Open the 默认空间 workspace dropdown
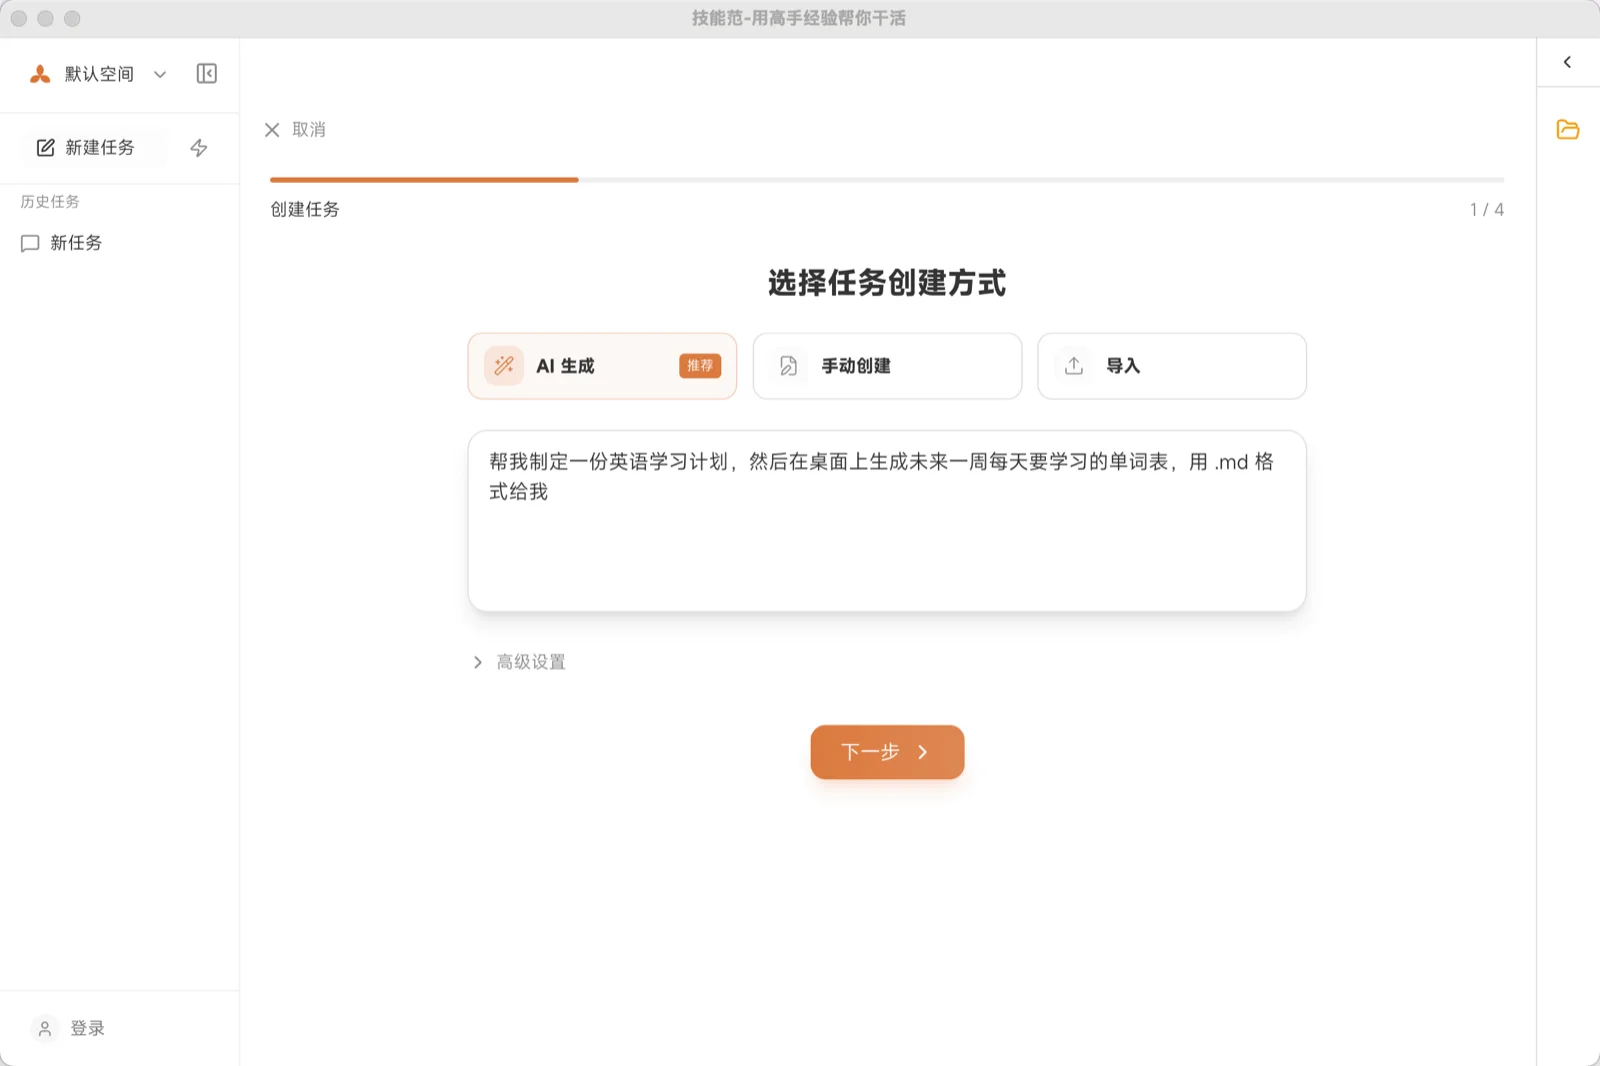Screen dimensions: 1600x1066 click(x=159, y=74)
